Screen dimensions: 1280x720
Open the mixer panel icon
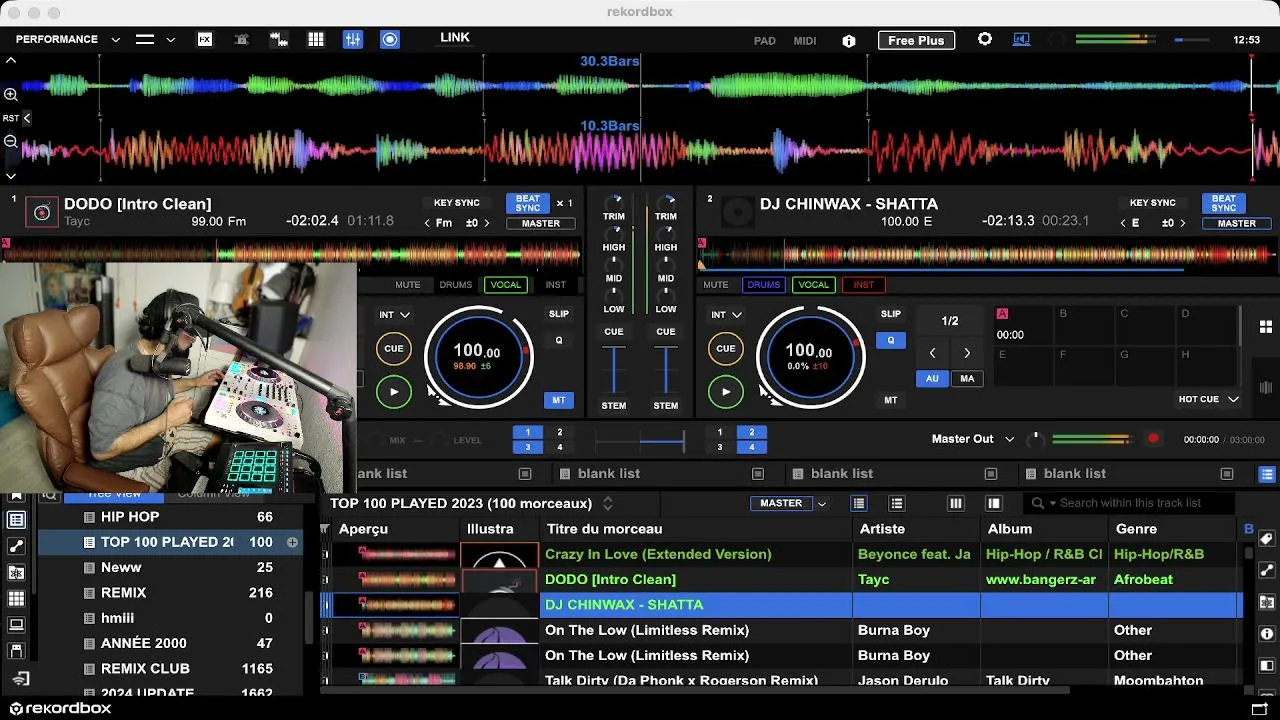click(x=353, y=39)
